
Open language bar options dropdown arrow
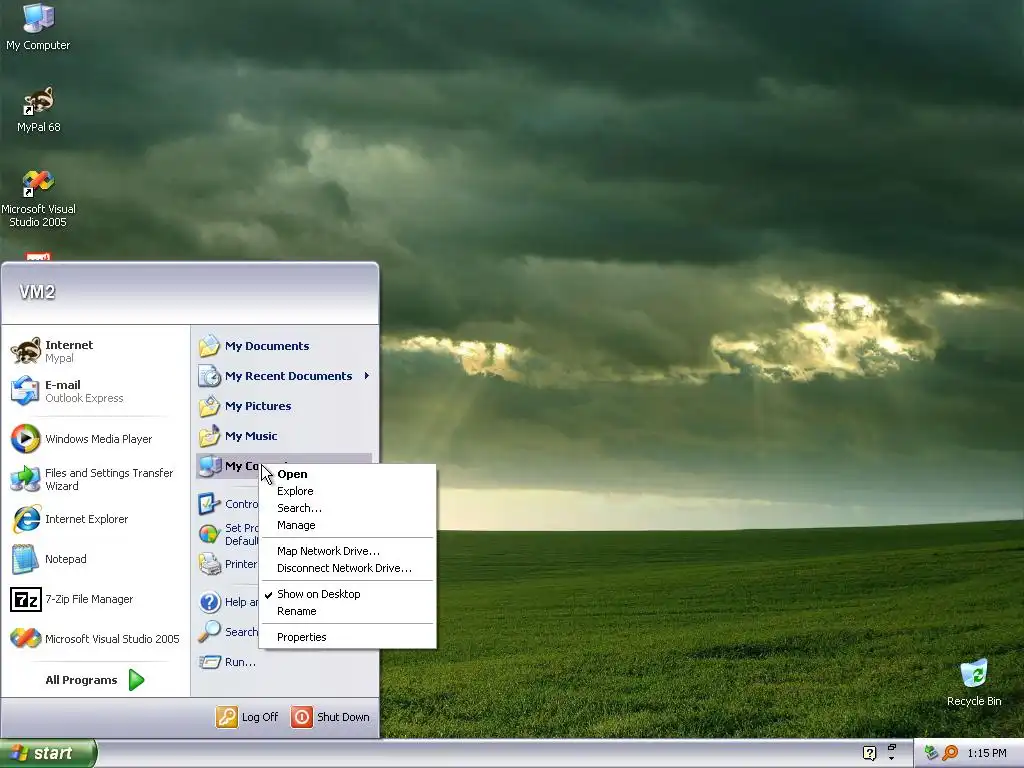[891, 758]
